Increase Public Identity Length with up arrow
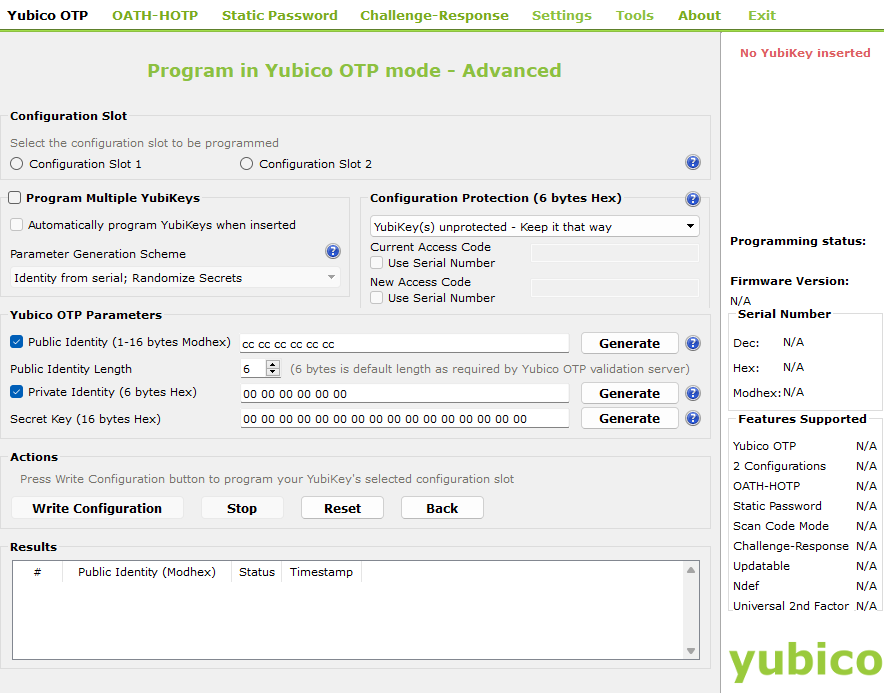This screenshot has width=884, height=693. [273, 365]
